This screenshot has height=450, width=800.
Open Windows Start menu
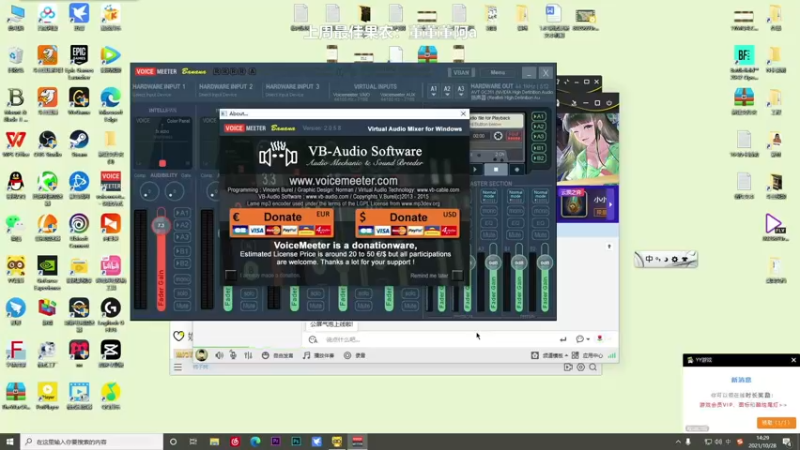pos(10,441)
